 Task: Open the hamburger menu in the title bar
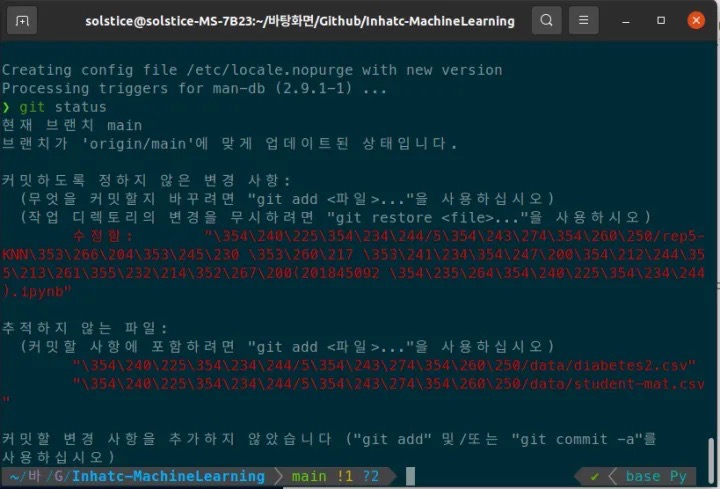tap(584, 20)
